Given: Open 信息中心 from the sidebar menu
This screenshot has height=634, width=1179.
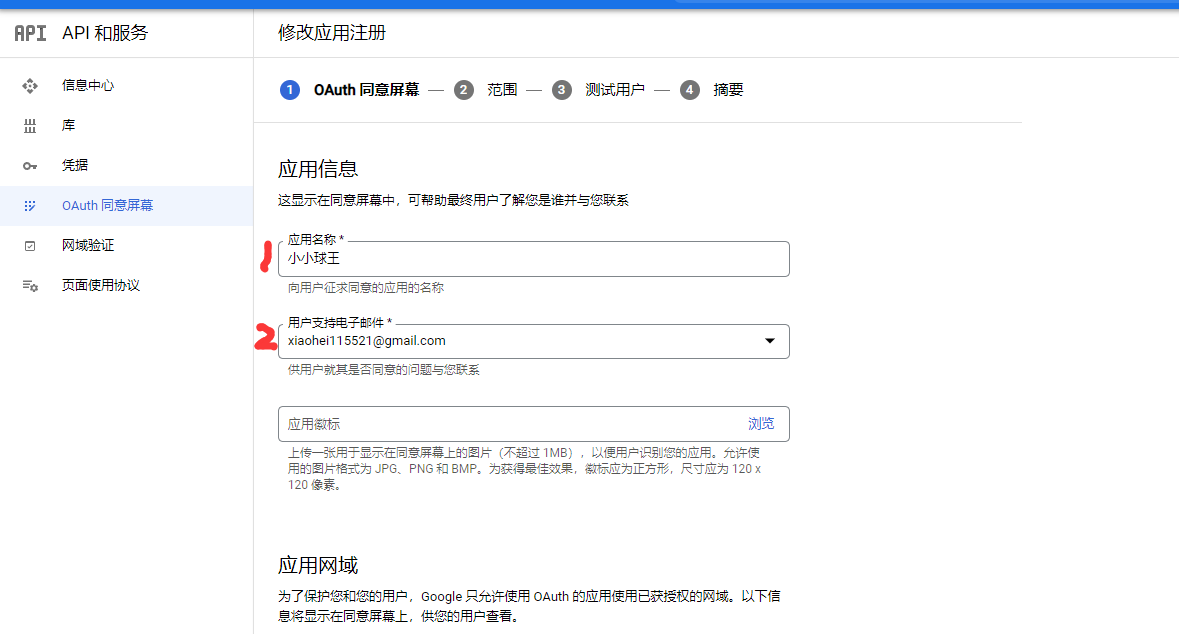Looking at the screenshot, I should [x=88, y=86].
